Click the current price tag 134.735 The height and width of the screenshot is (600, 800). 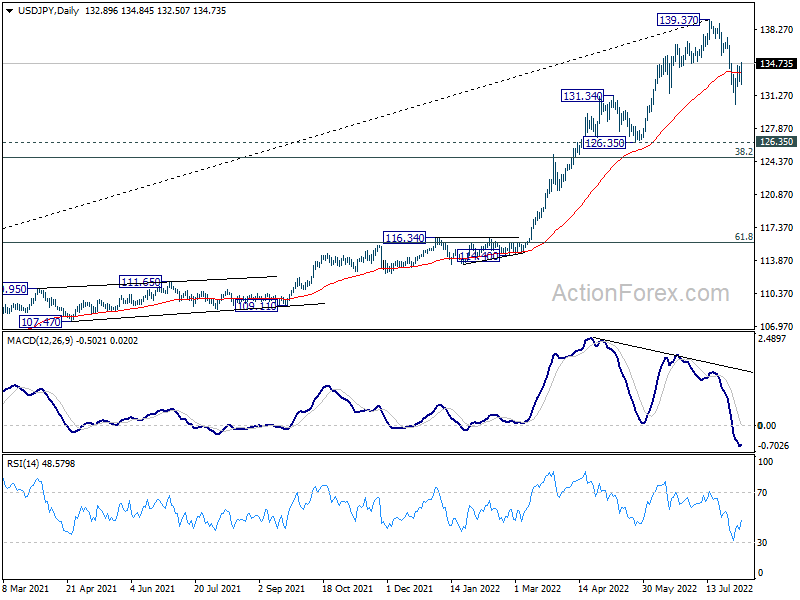[777, 64]
